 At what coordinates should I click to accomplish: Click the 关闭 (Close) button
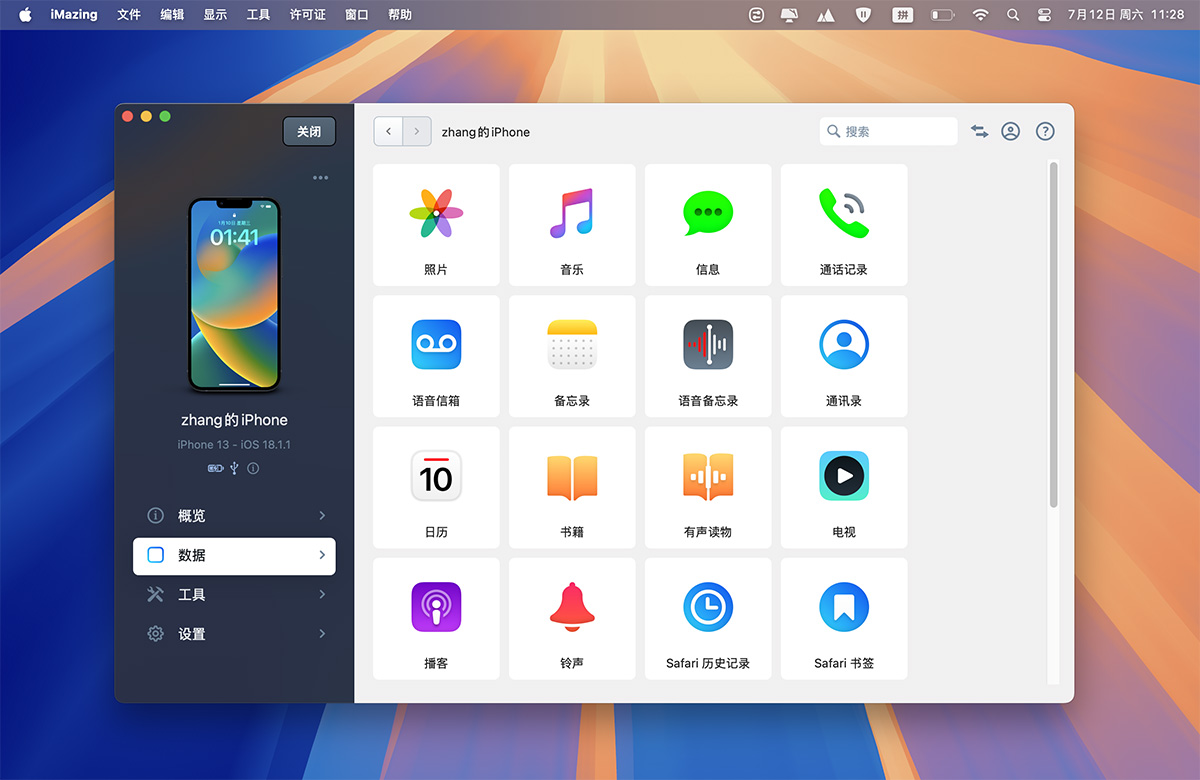309,131
